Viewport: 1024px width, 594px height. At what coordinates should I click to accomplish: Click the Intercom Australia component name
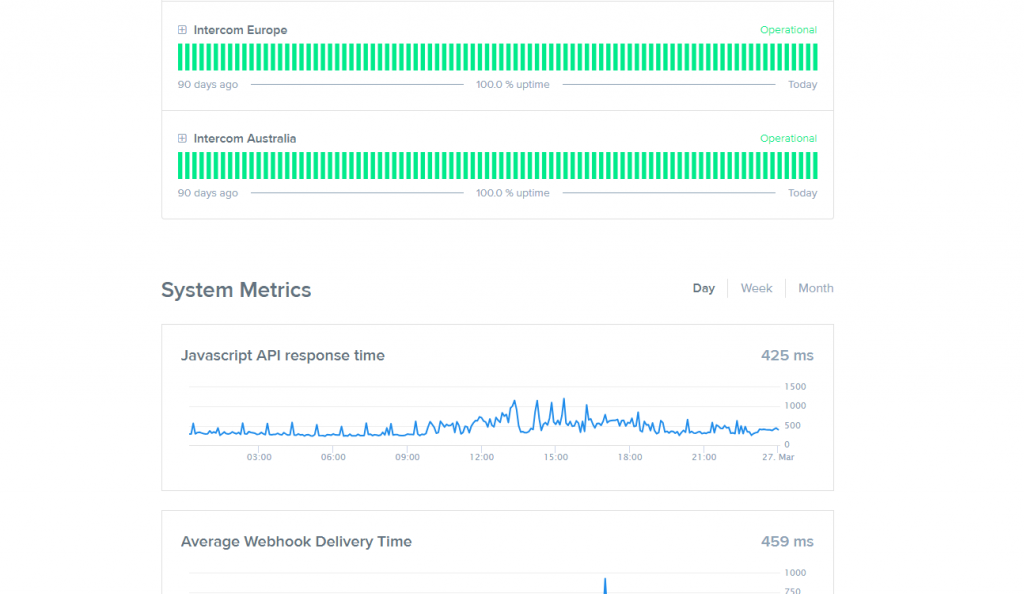(x=245, y=139)
